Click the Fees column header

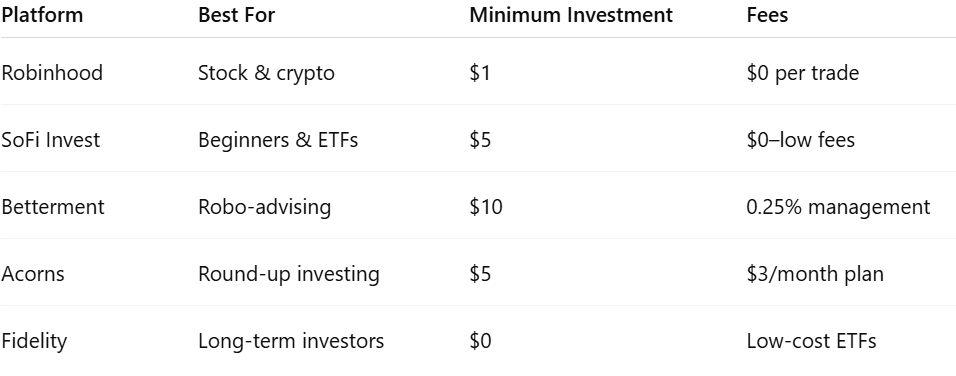[x=767, y=15]
